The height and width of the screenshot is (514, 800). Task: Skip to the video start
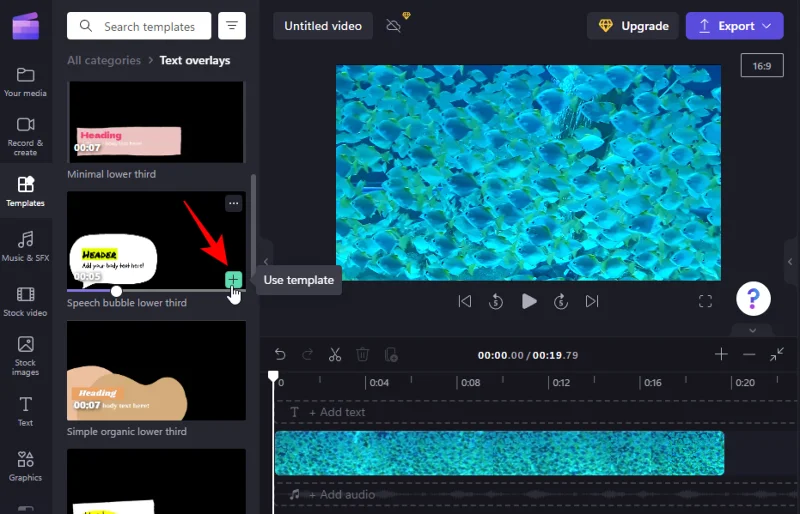coord(465,302)
